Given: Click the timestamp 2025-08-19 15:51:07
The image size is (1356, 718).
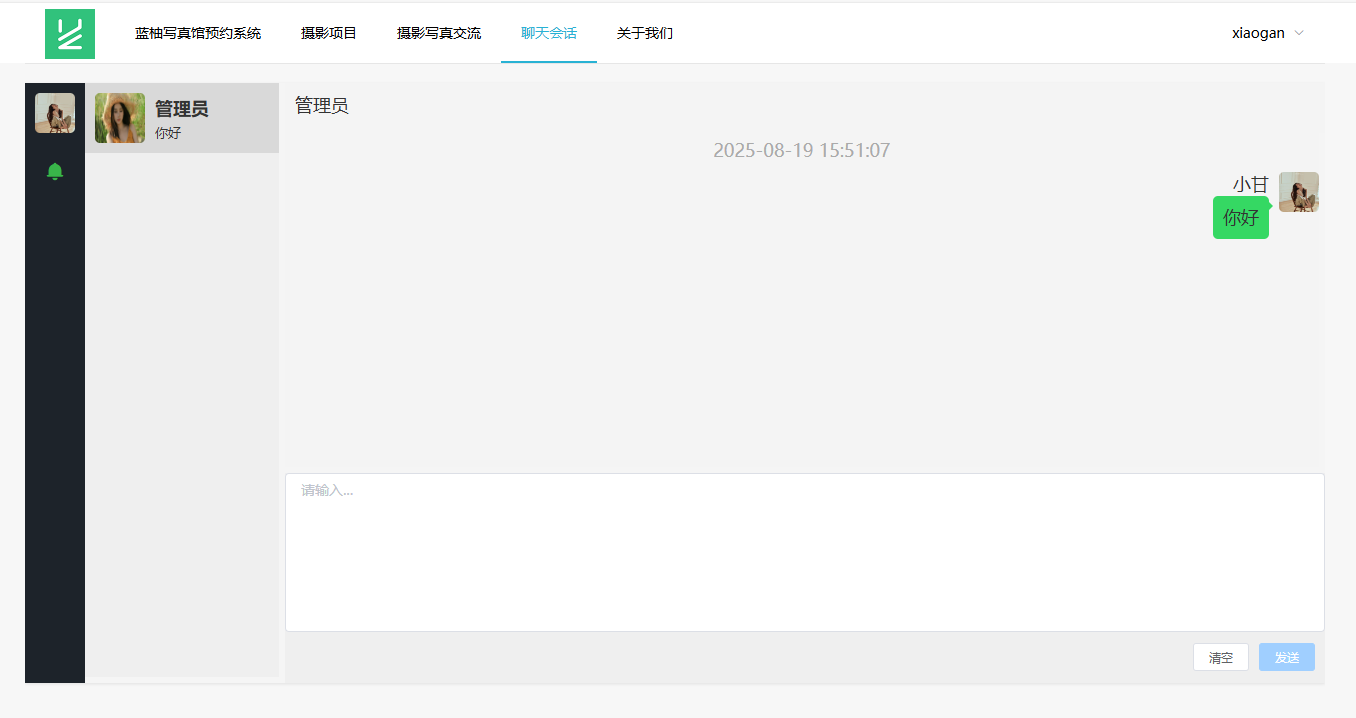Looking at the screenshot, I should point(802,151).
